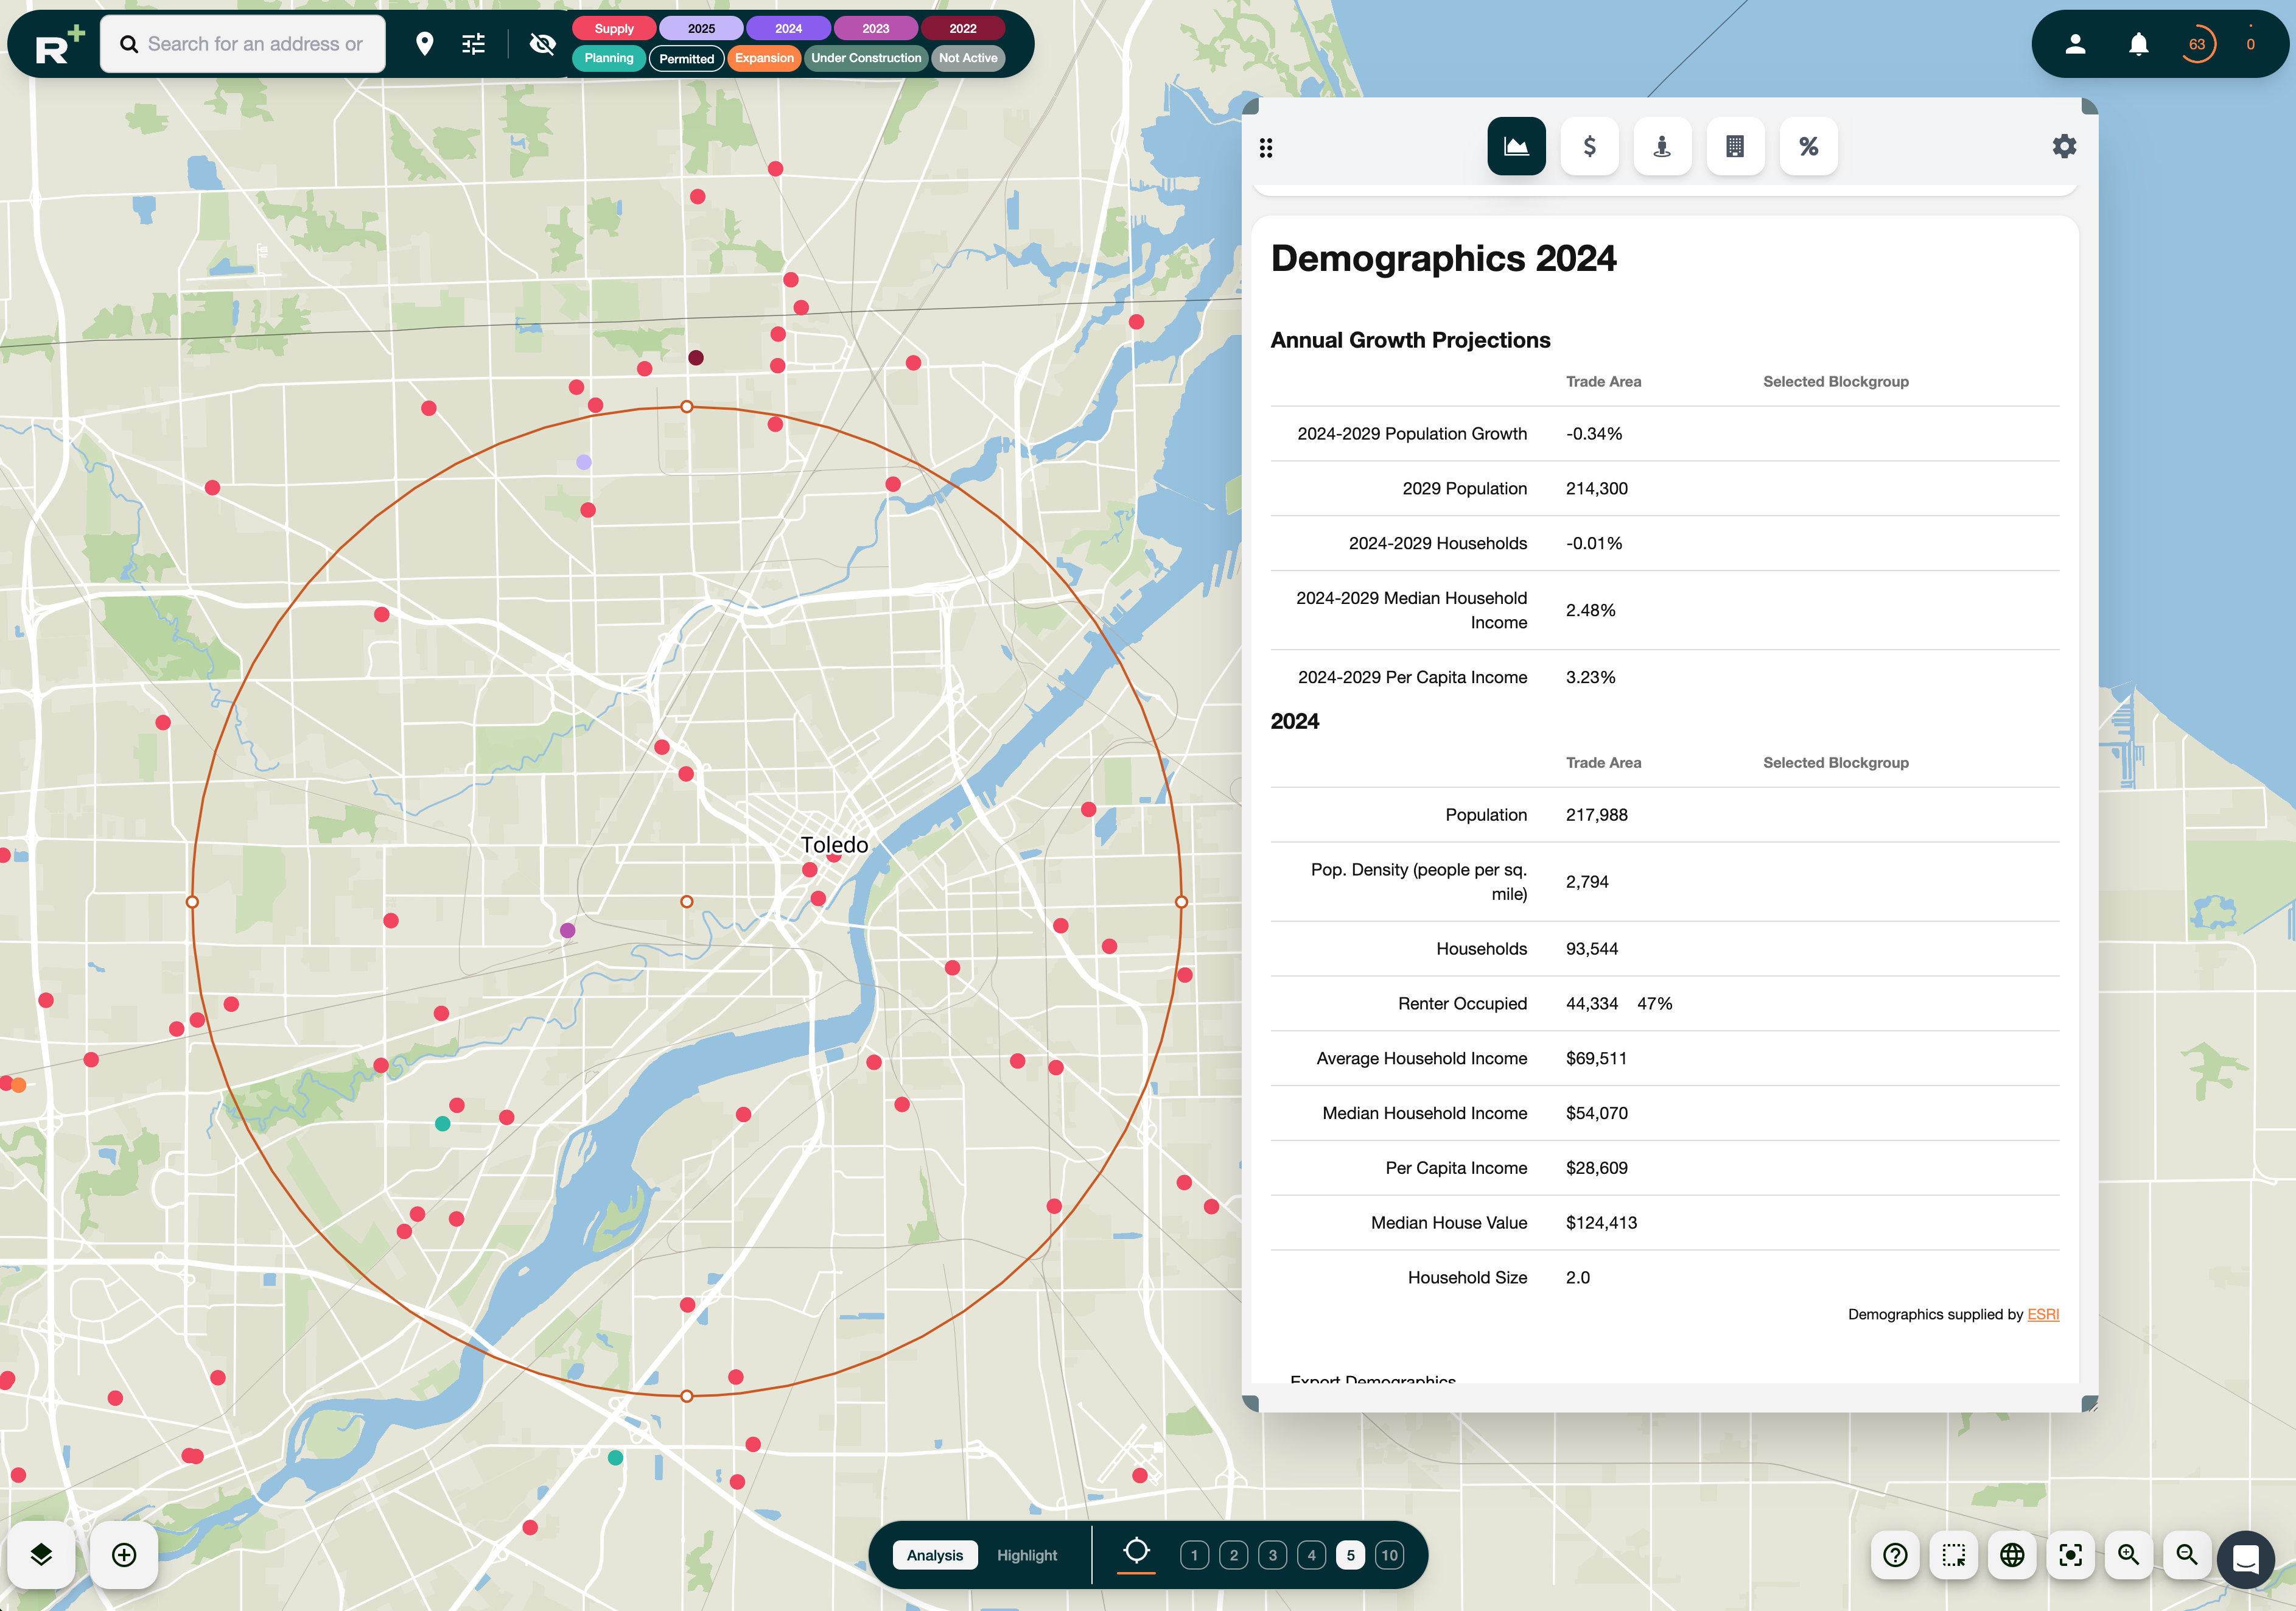Open the help question mark icon
This screenshot has height=1611, width=2296.
click(1895, 1554)
